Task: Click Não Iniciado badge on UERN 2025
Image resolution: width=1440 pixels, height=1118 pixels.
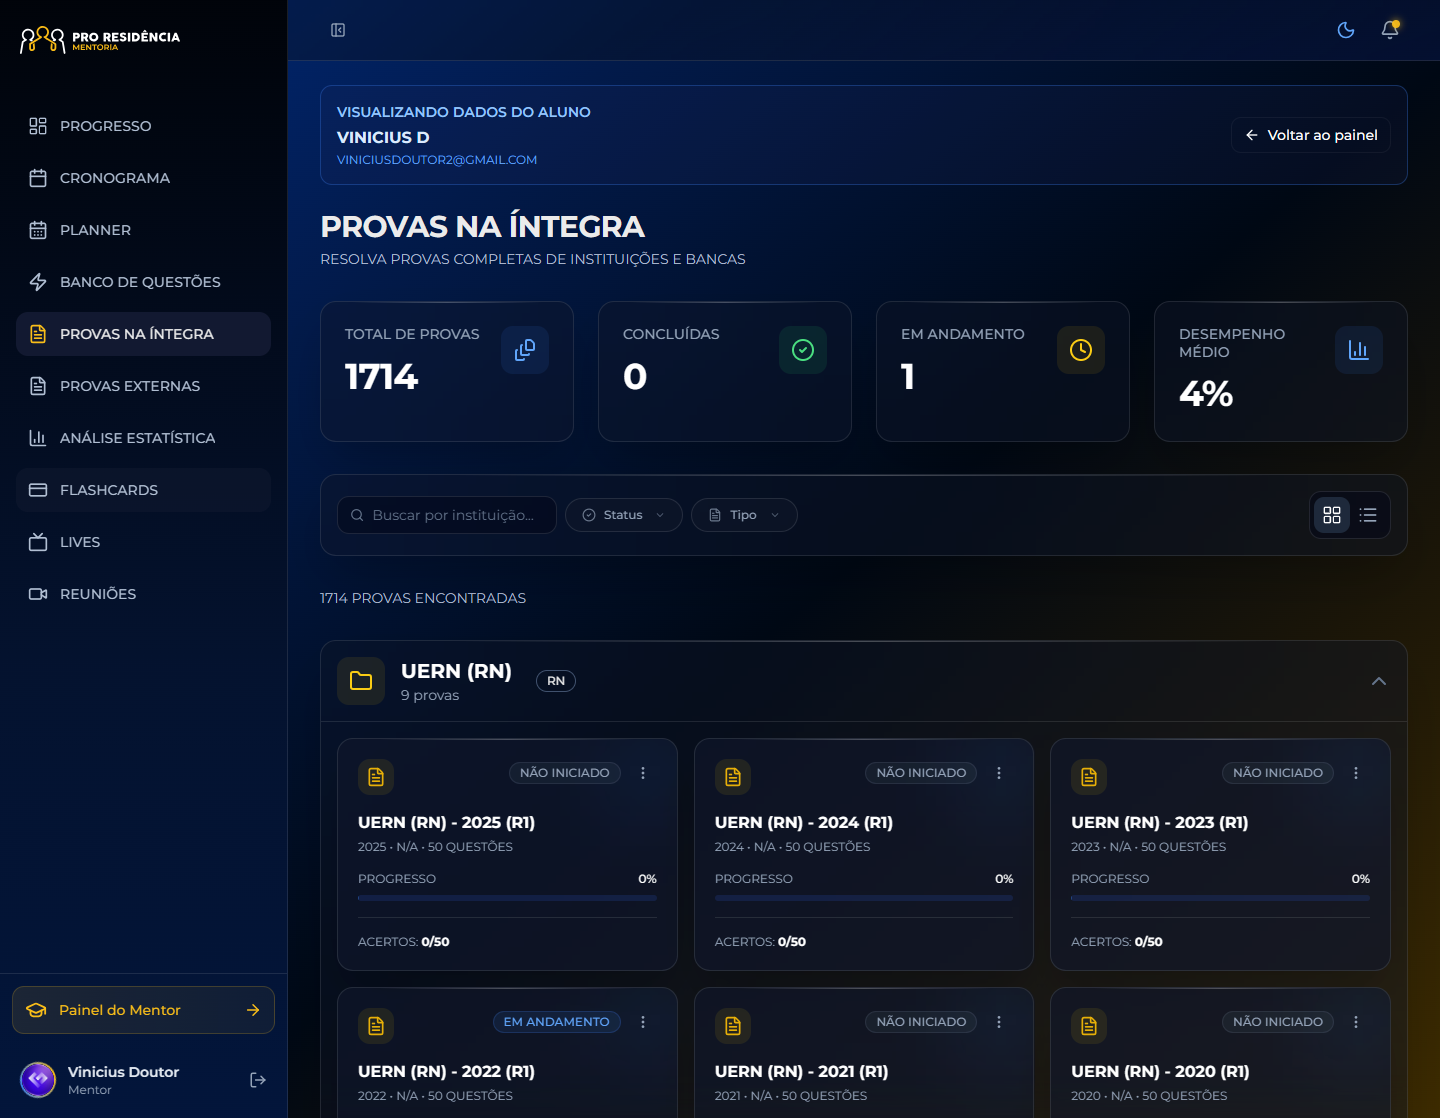Action: [x=565, y=773]
